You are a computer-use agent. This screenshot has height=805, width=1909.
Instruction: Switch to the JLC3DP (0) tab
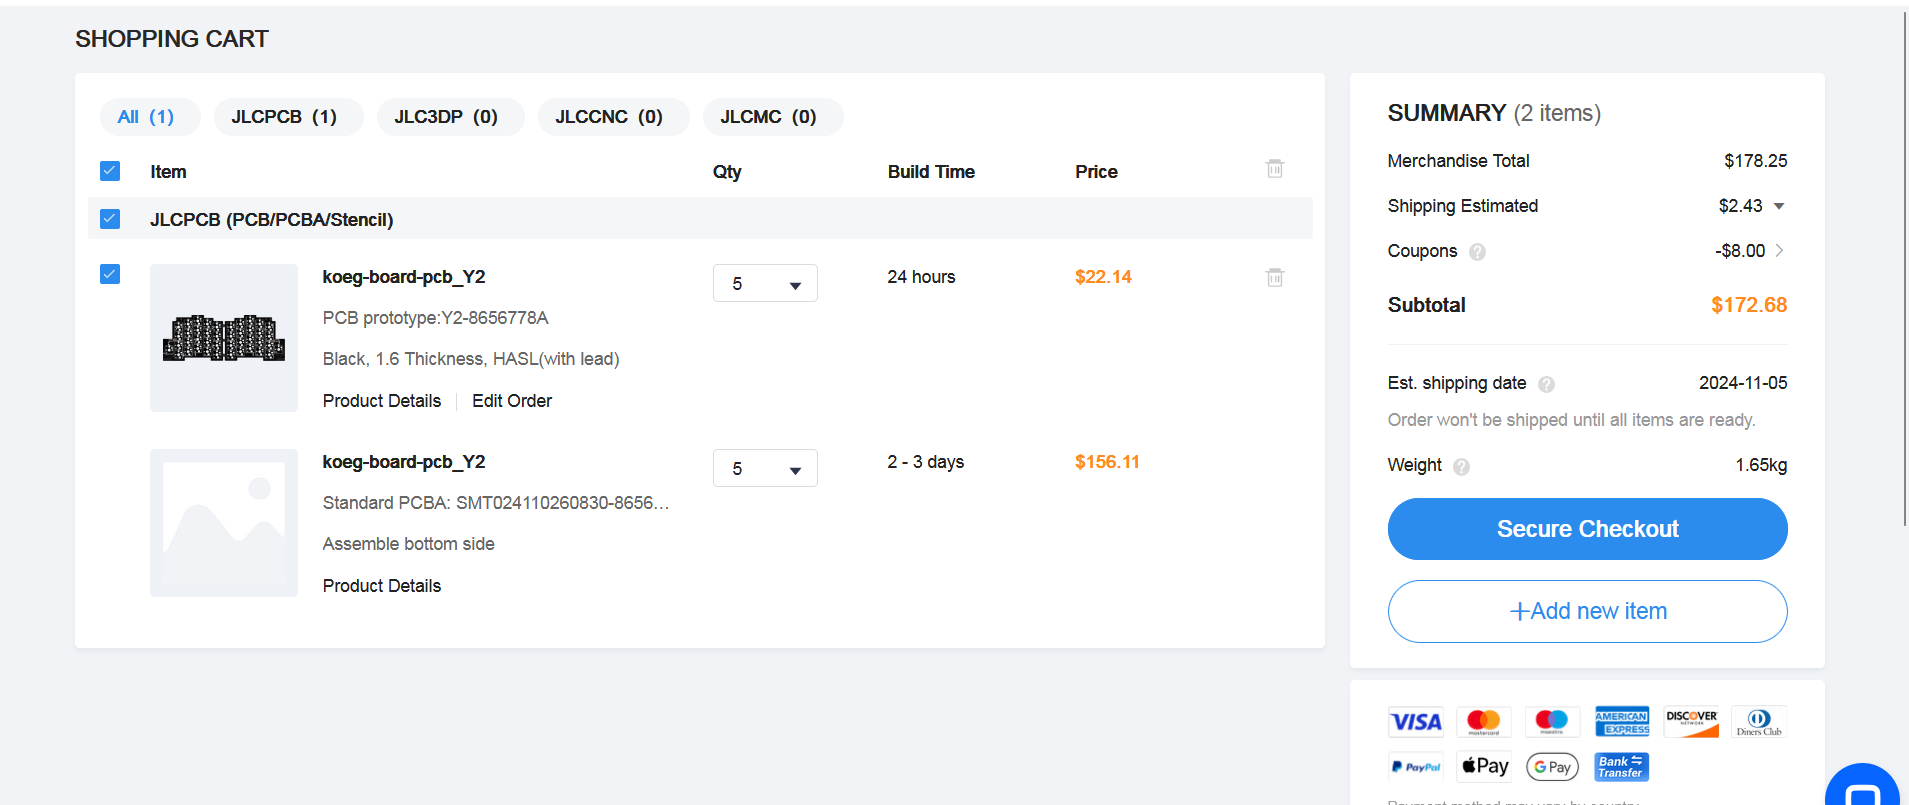[x=446, y=117]
